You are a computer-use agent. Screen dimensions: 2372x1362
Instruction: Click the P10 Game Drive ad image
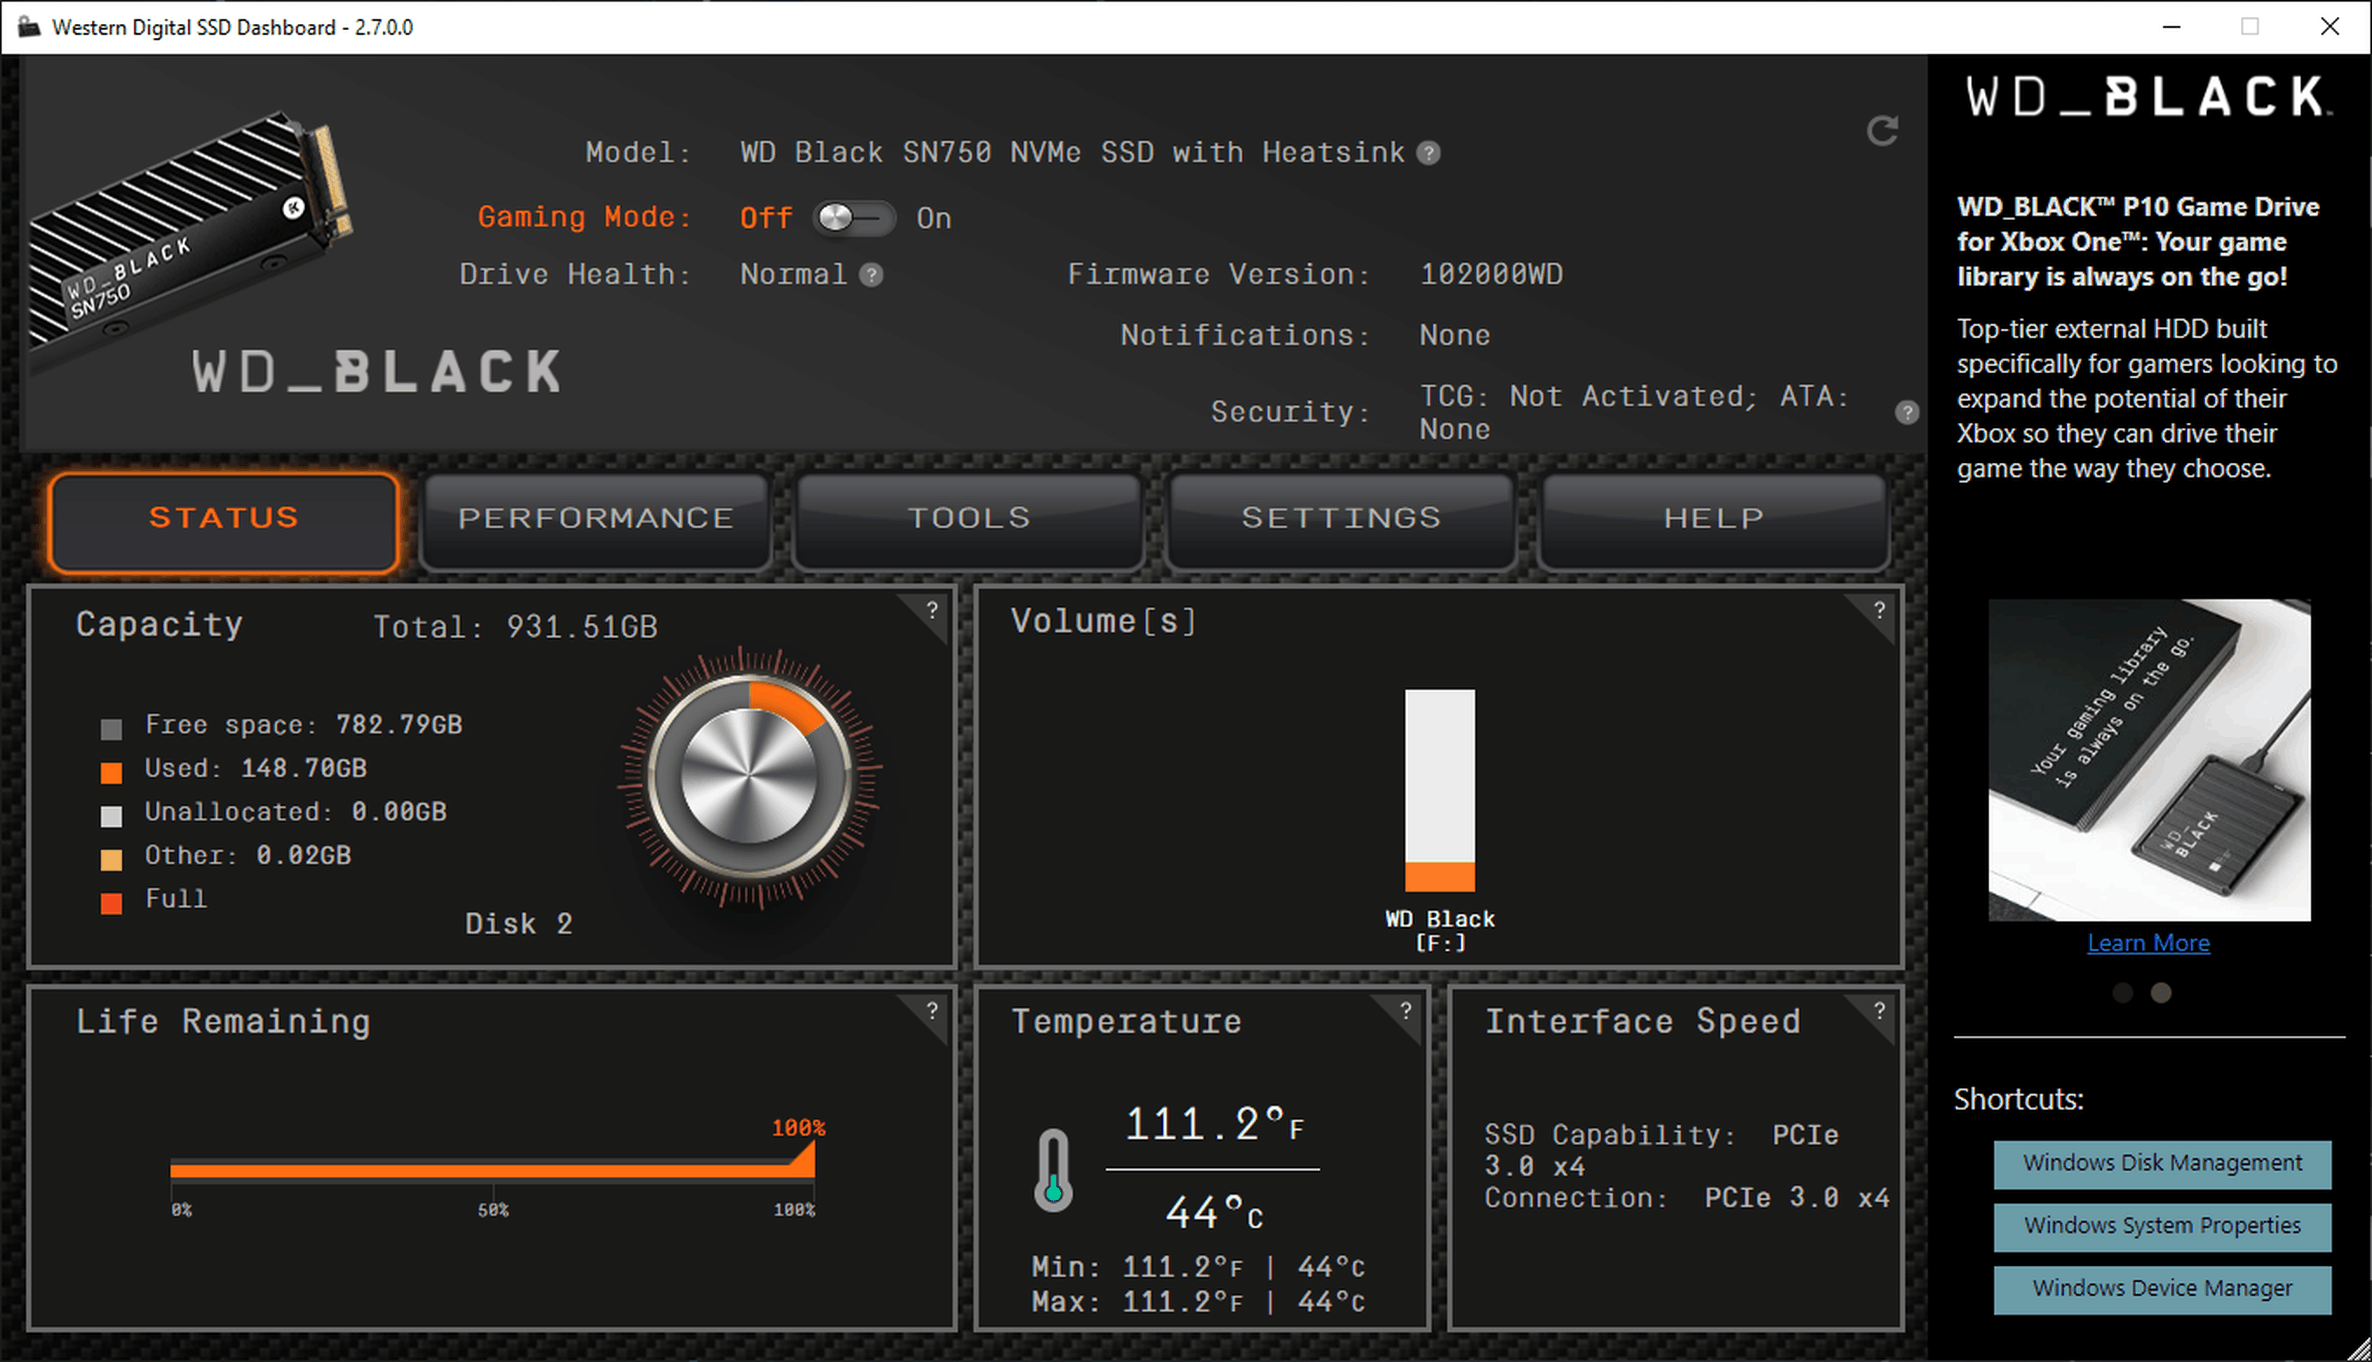[x=2149, y=760]
